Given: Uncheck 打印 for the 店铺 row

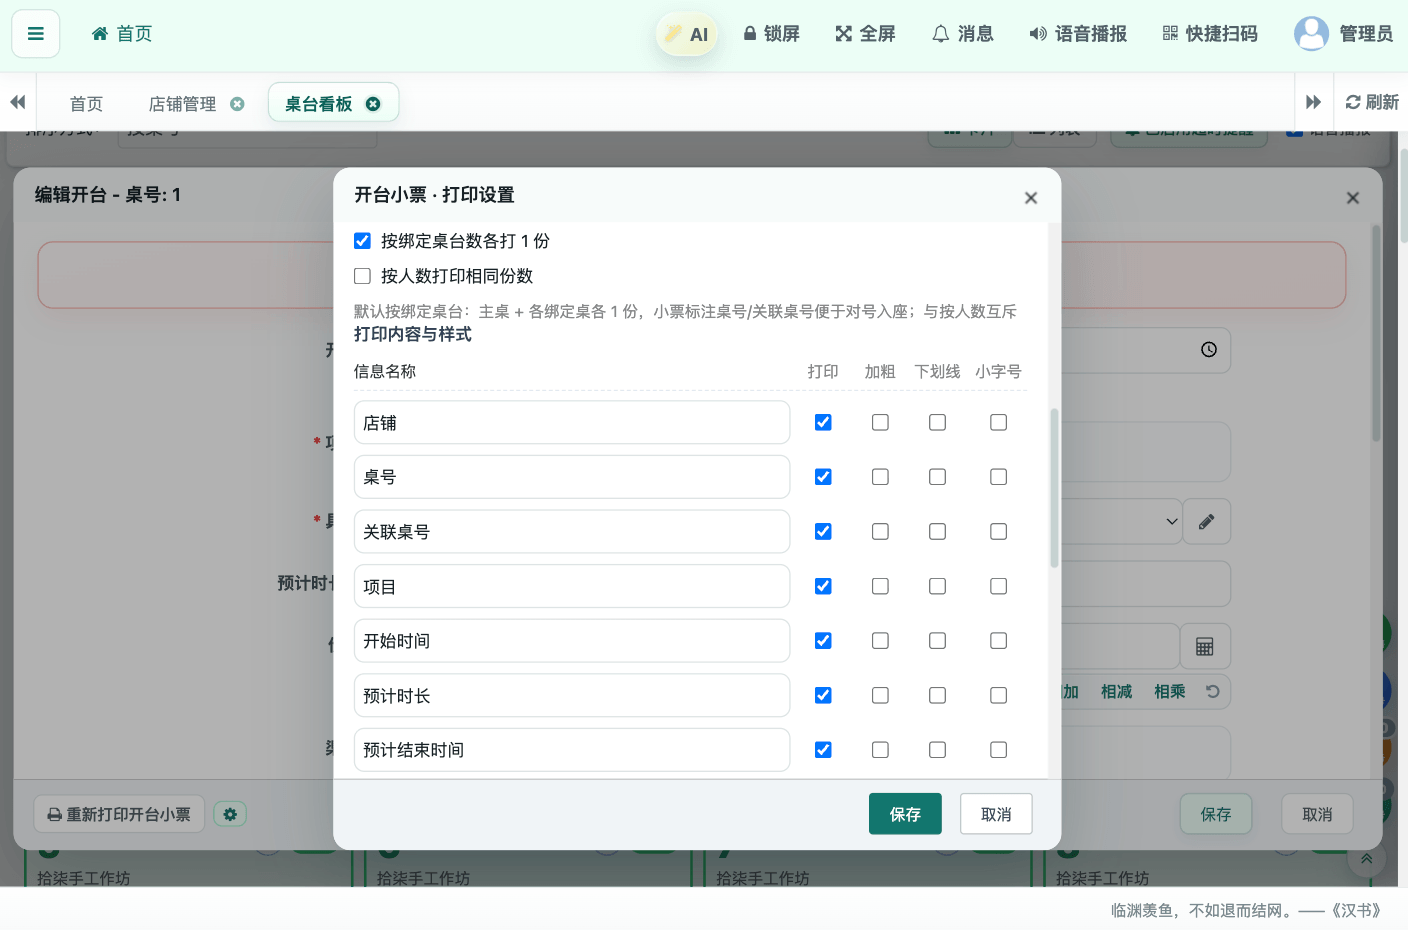Looking at the screenshot, I should (823, 422).
